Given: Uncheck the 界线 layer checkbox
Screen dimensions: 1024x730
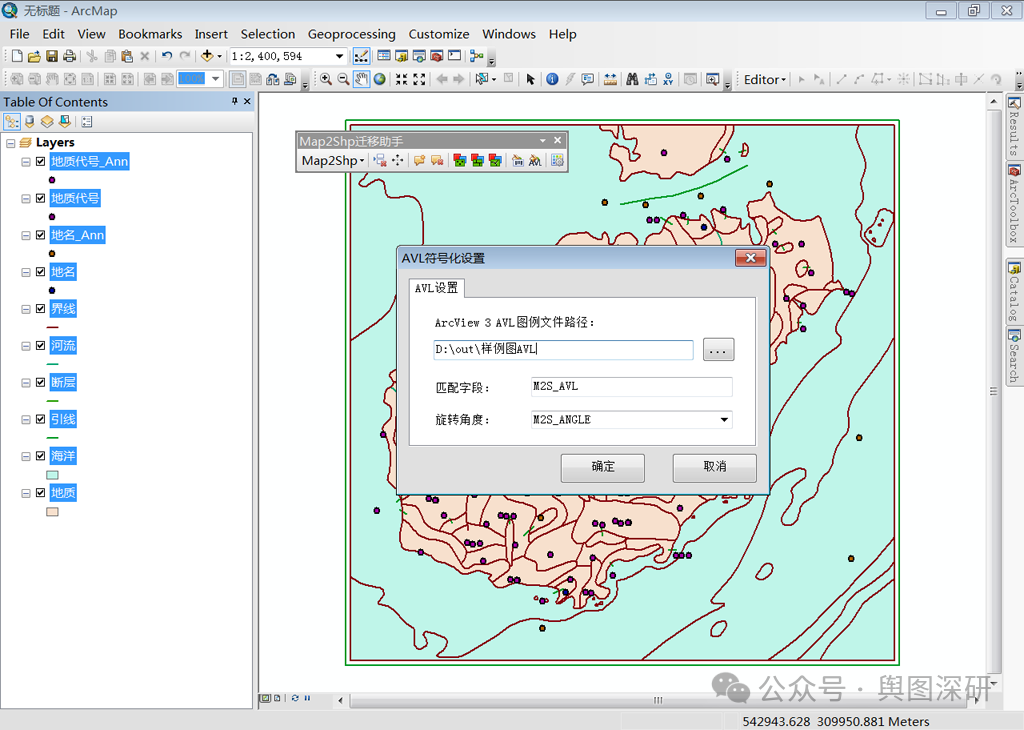Looking at the screenshot, I should pyautogui.click(x=40, y=309).
